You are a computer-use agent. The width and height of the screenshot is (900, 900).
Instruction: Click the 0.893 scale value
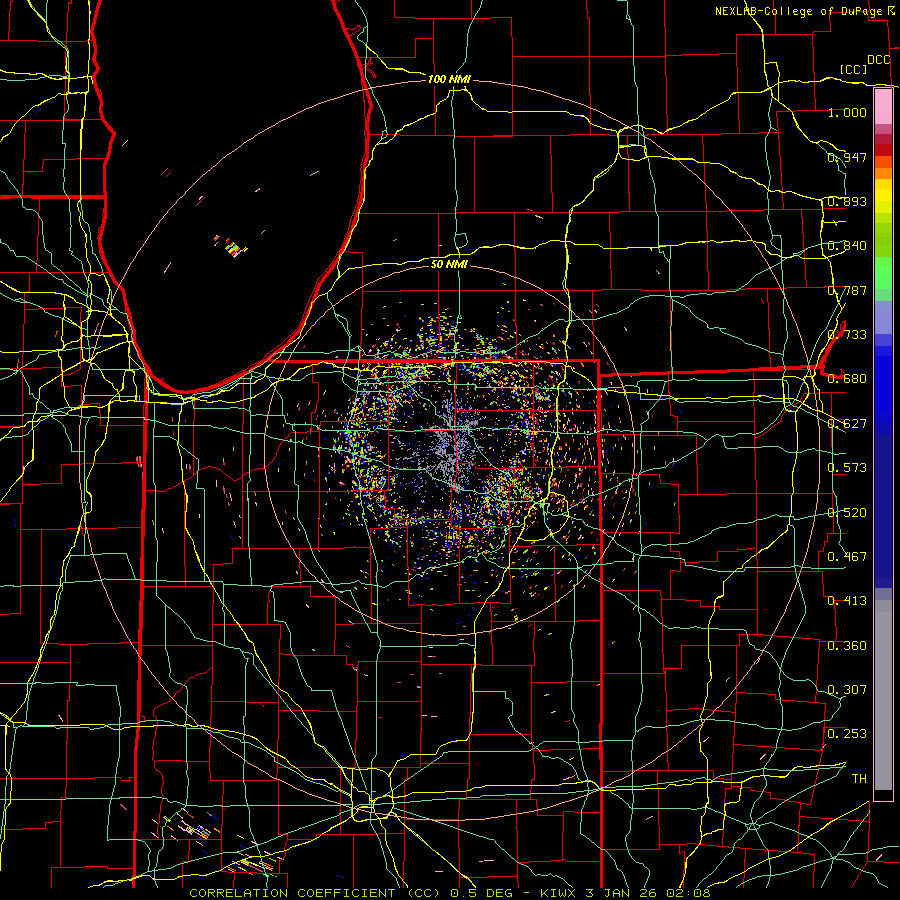coord(847,201)
